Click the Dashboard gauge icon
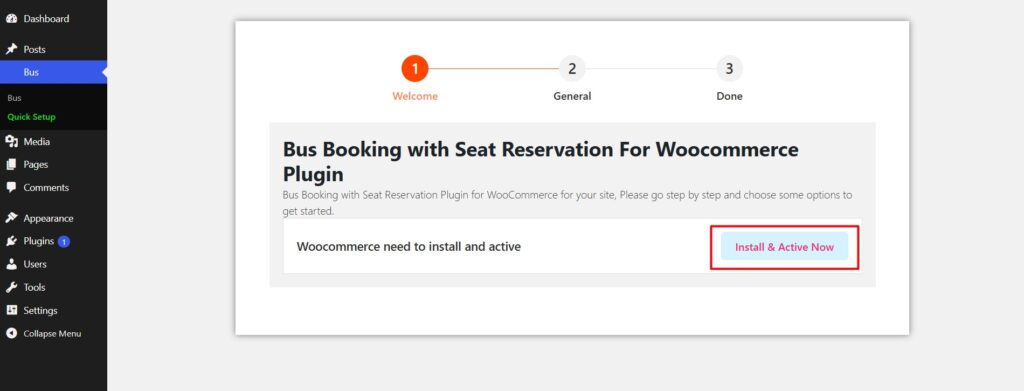This screenshot has height=391, width=1024. pyautogui.click(x=11, y=19)
